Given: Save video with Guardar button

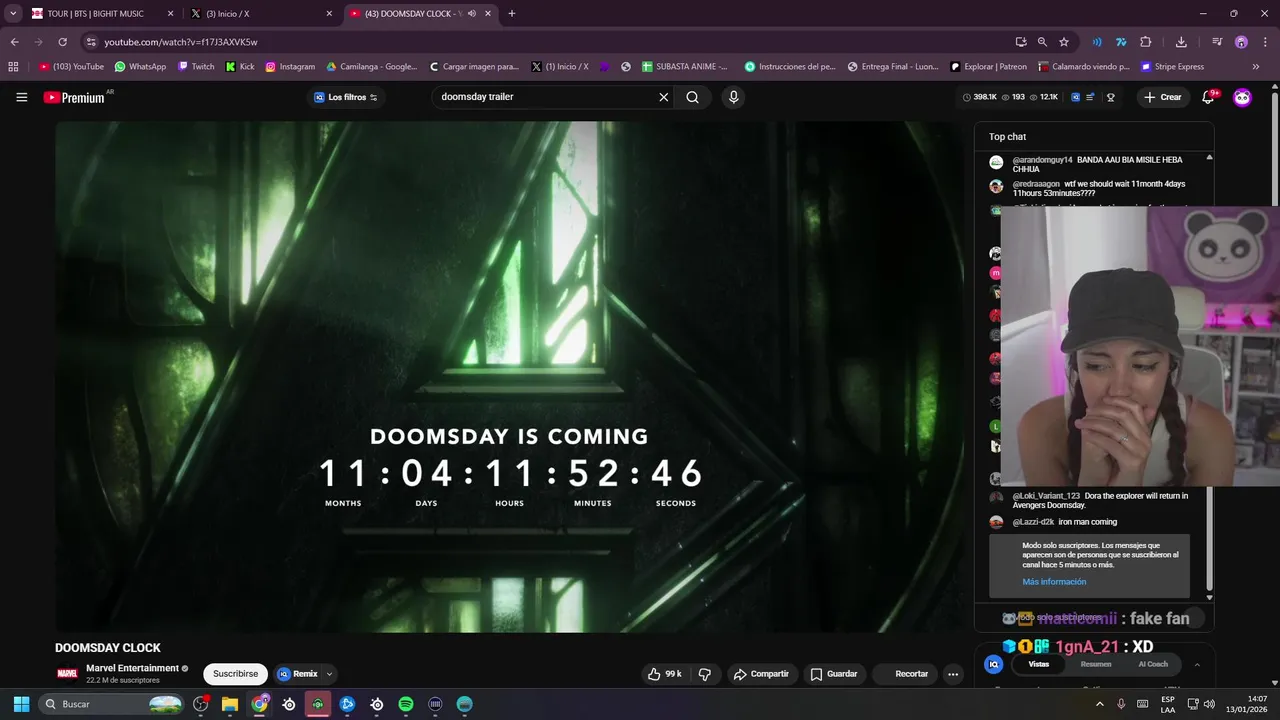Looking at the screenshot, I should pos(834,674).
